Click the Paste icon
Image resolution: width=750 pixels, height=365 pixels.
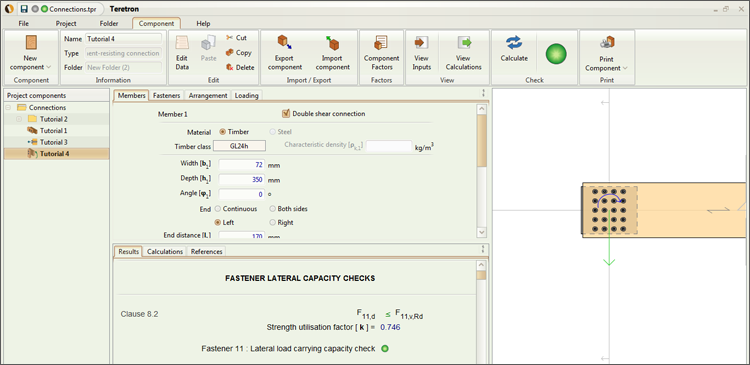point(208,44)
